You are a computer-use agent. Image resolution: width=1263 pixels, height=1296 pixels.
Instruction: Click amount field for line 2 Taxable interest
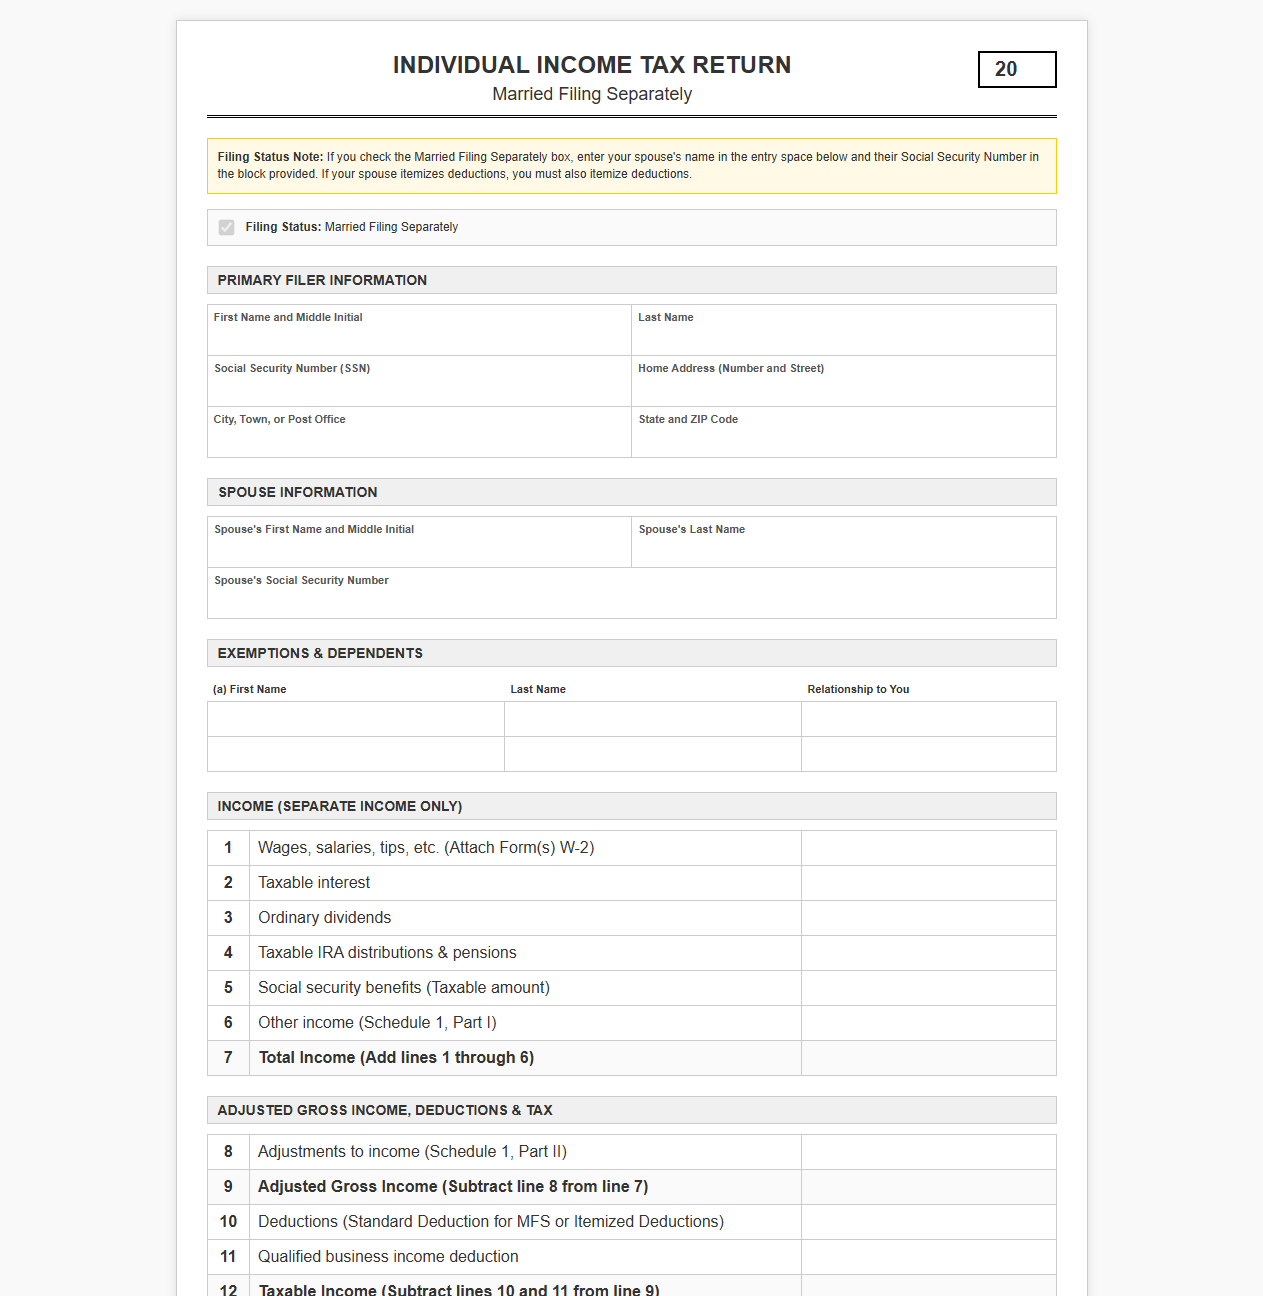click(x=929, y=883)
